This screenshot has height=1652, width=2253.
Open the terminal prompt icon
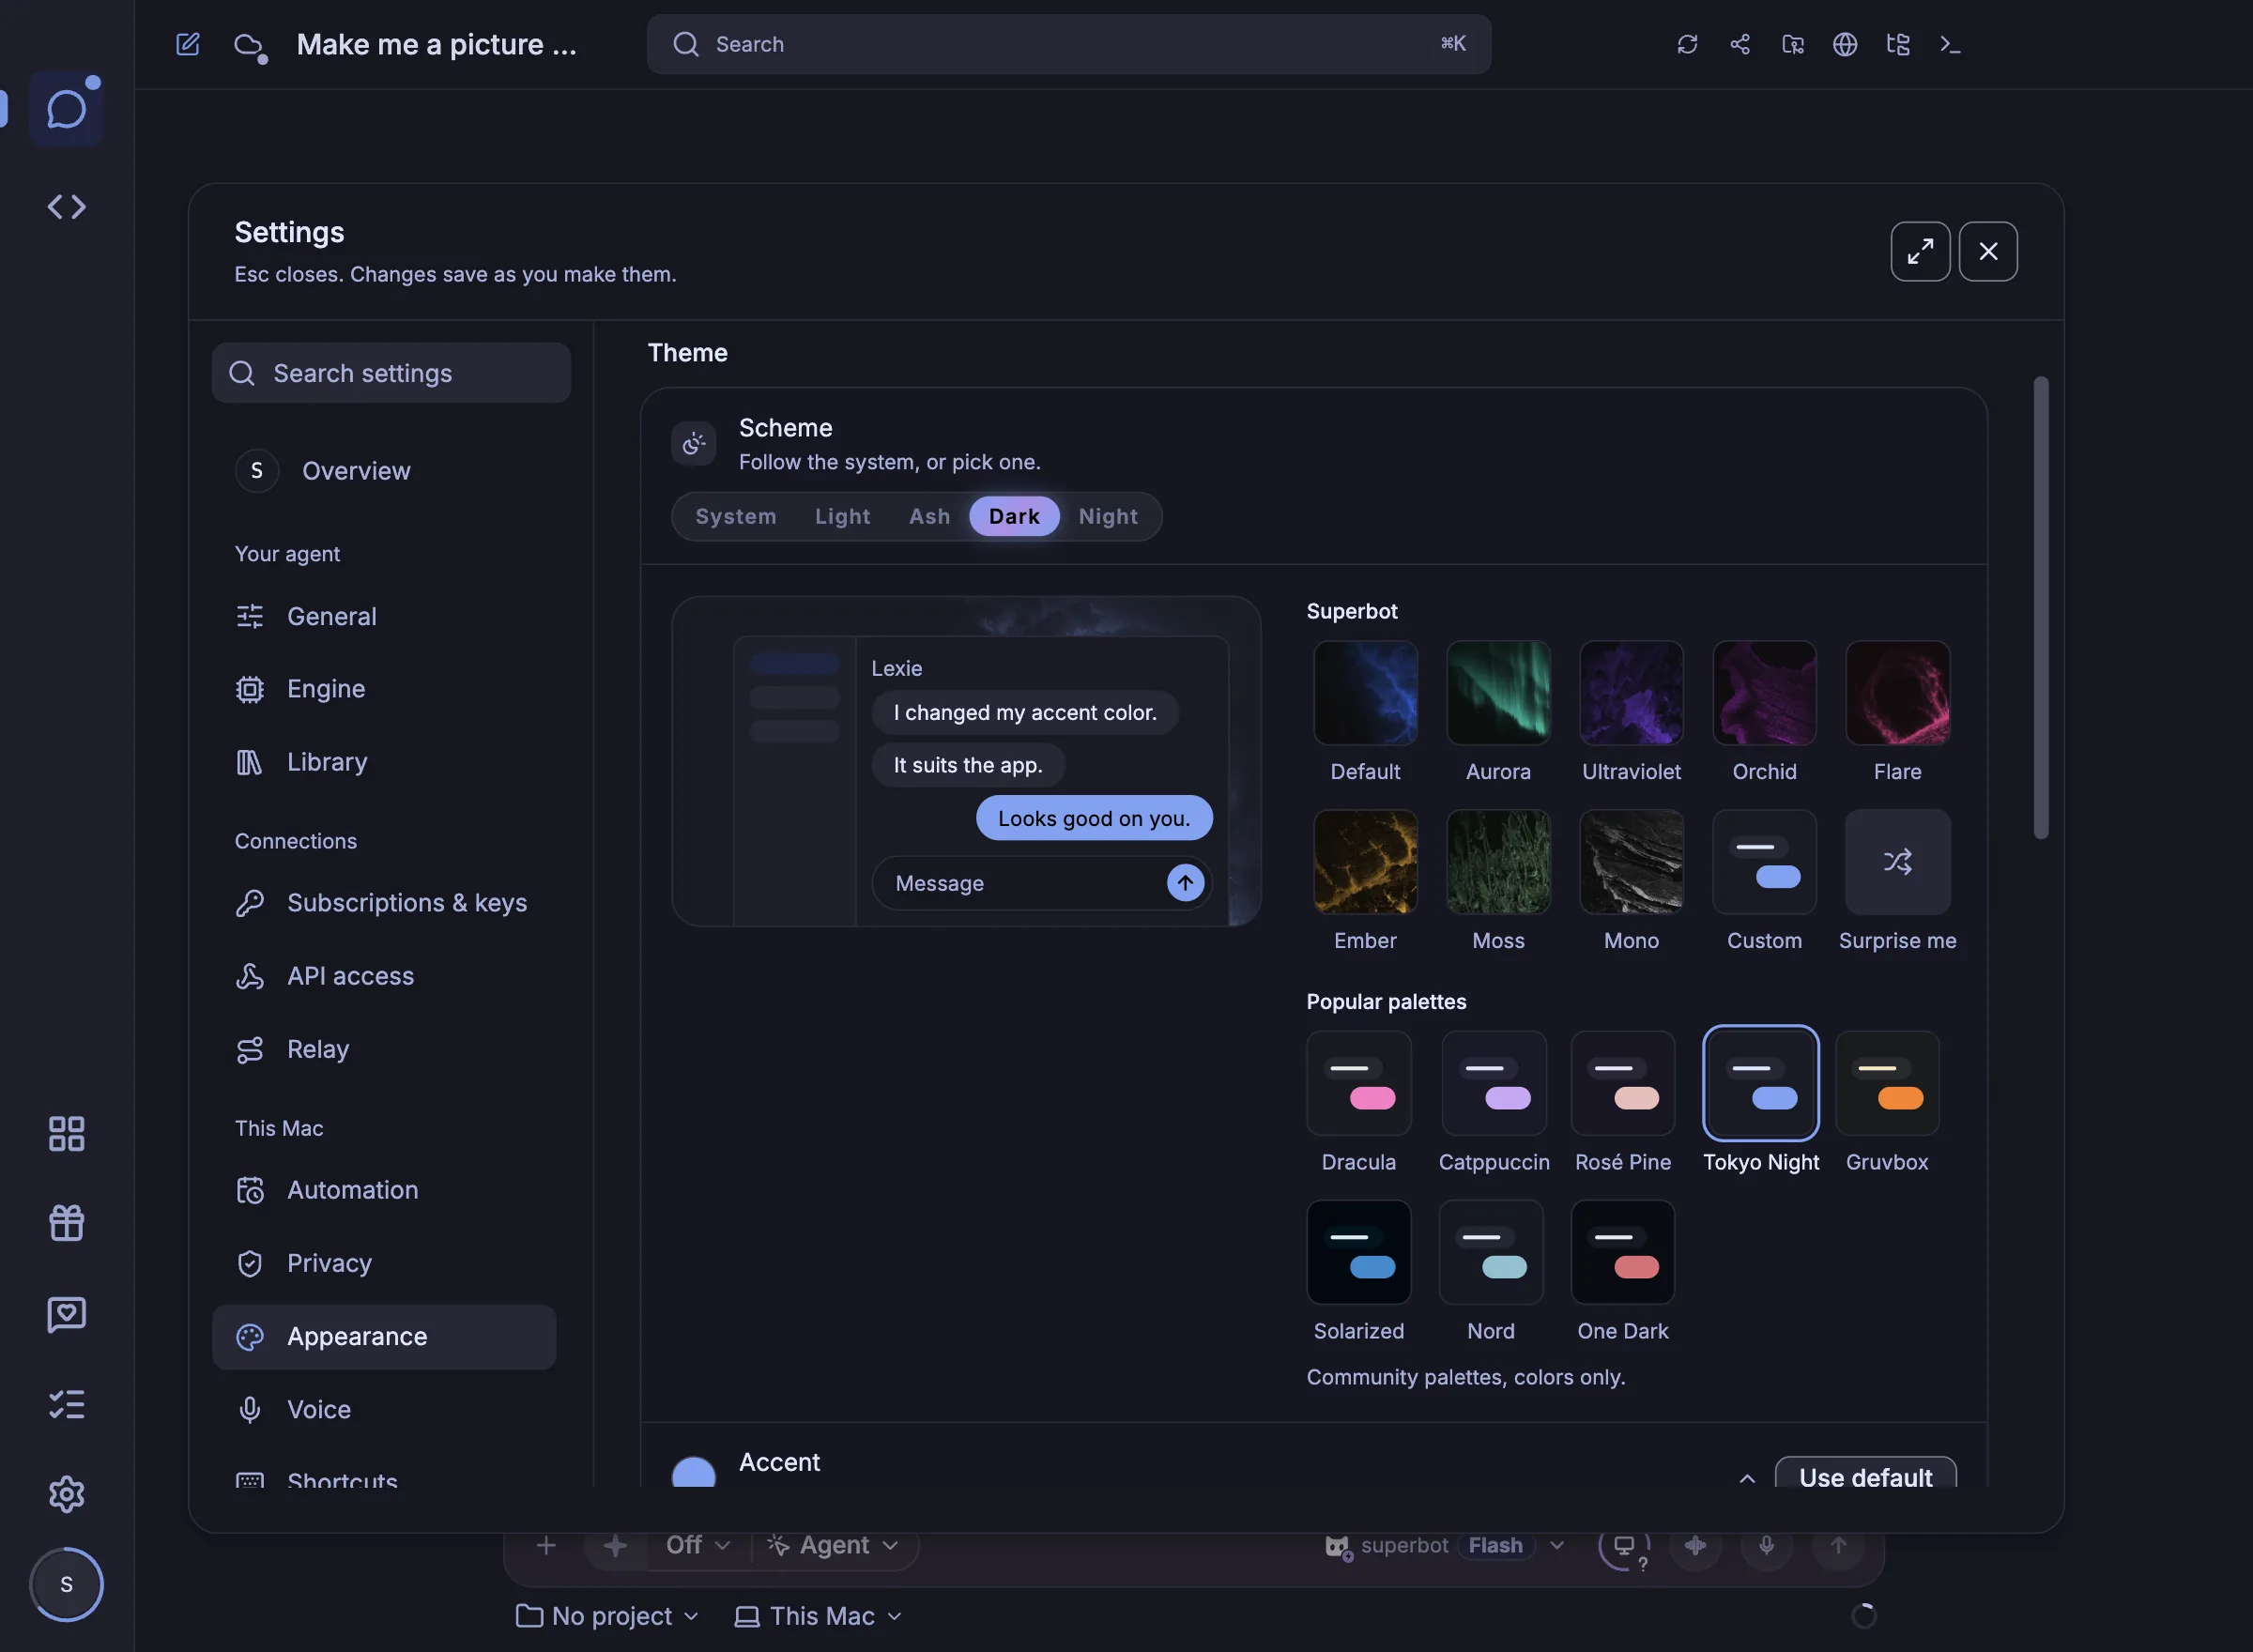coord(1950,44)
